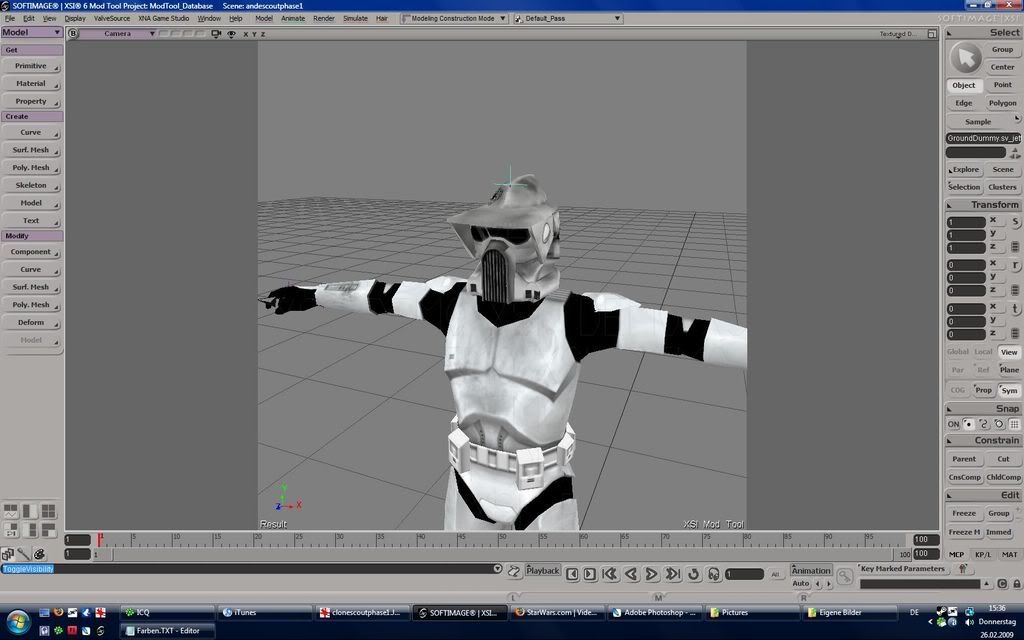
Task: Open Modeling Construction Mode dropdown
Action: (454, 18)
